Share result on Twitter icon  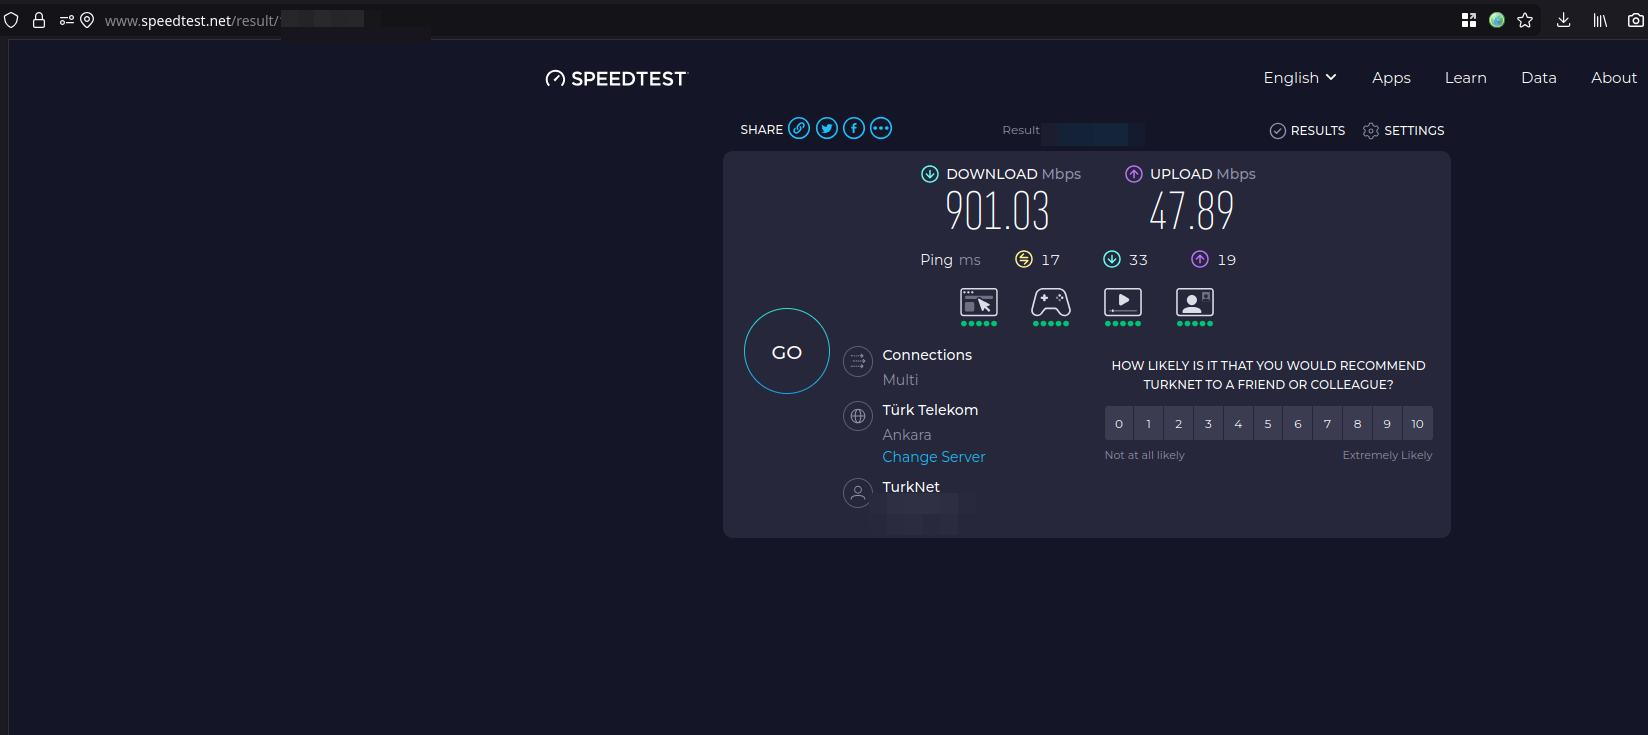click(827, 128)
